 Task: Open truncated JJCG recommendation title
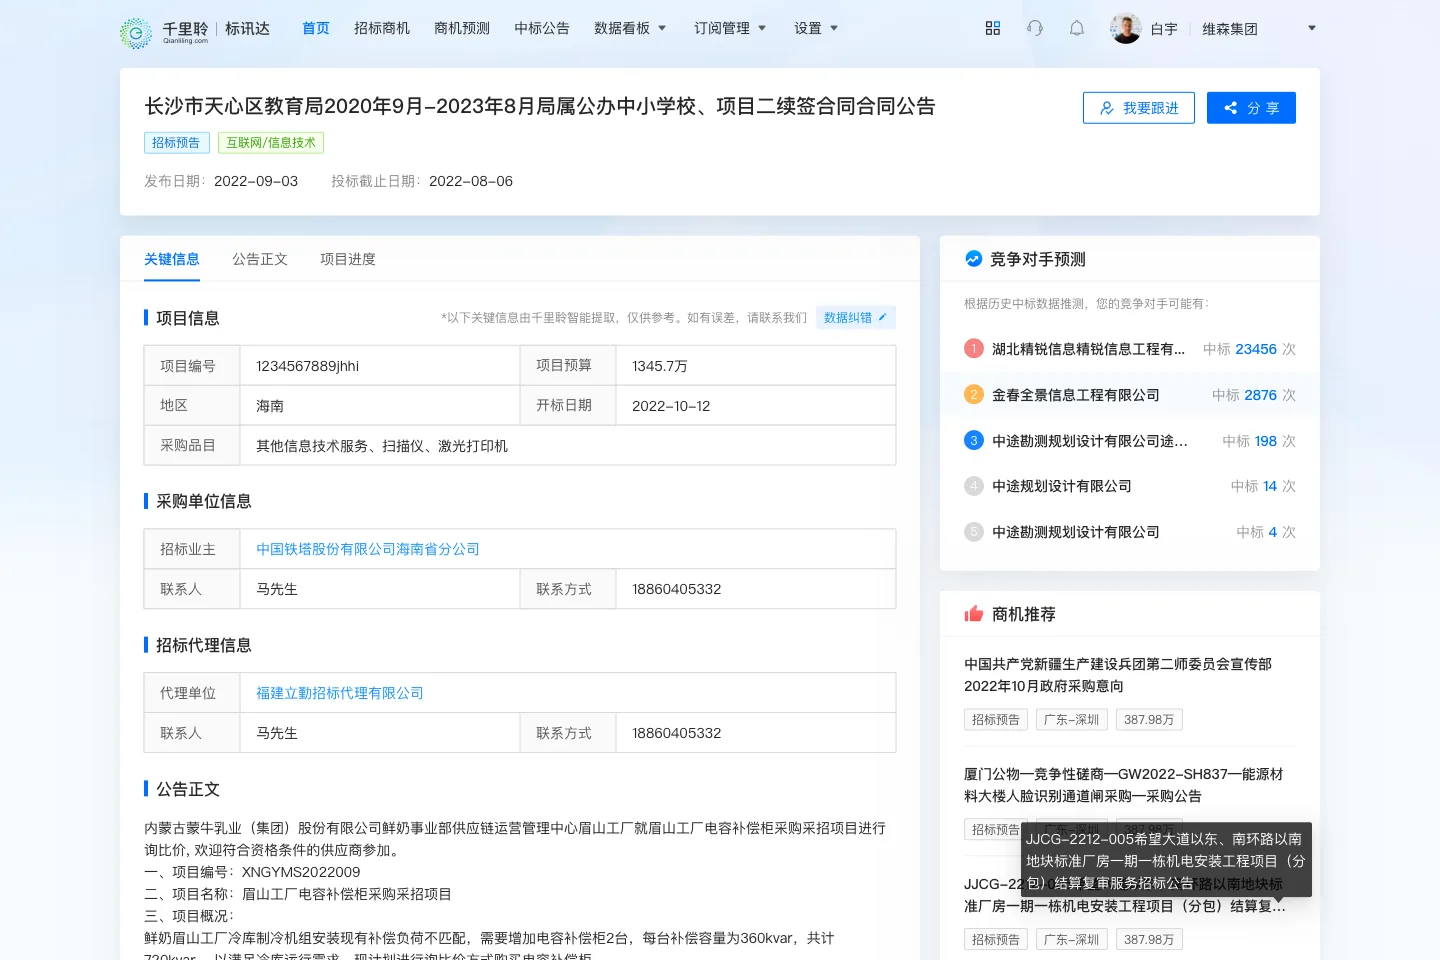click(x=1125, y=895)
